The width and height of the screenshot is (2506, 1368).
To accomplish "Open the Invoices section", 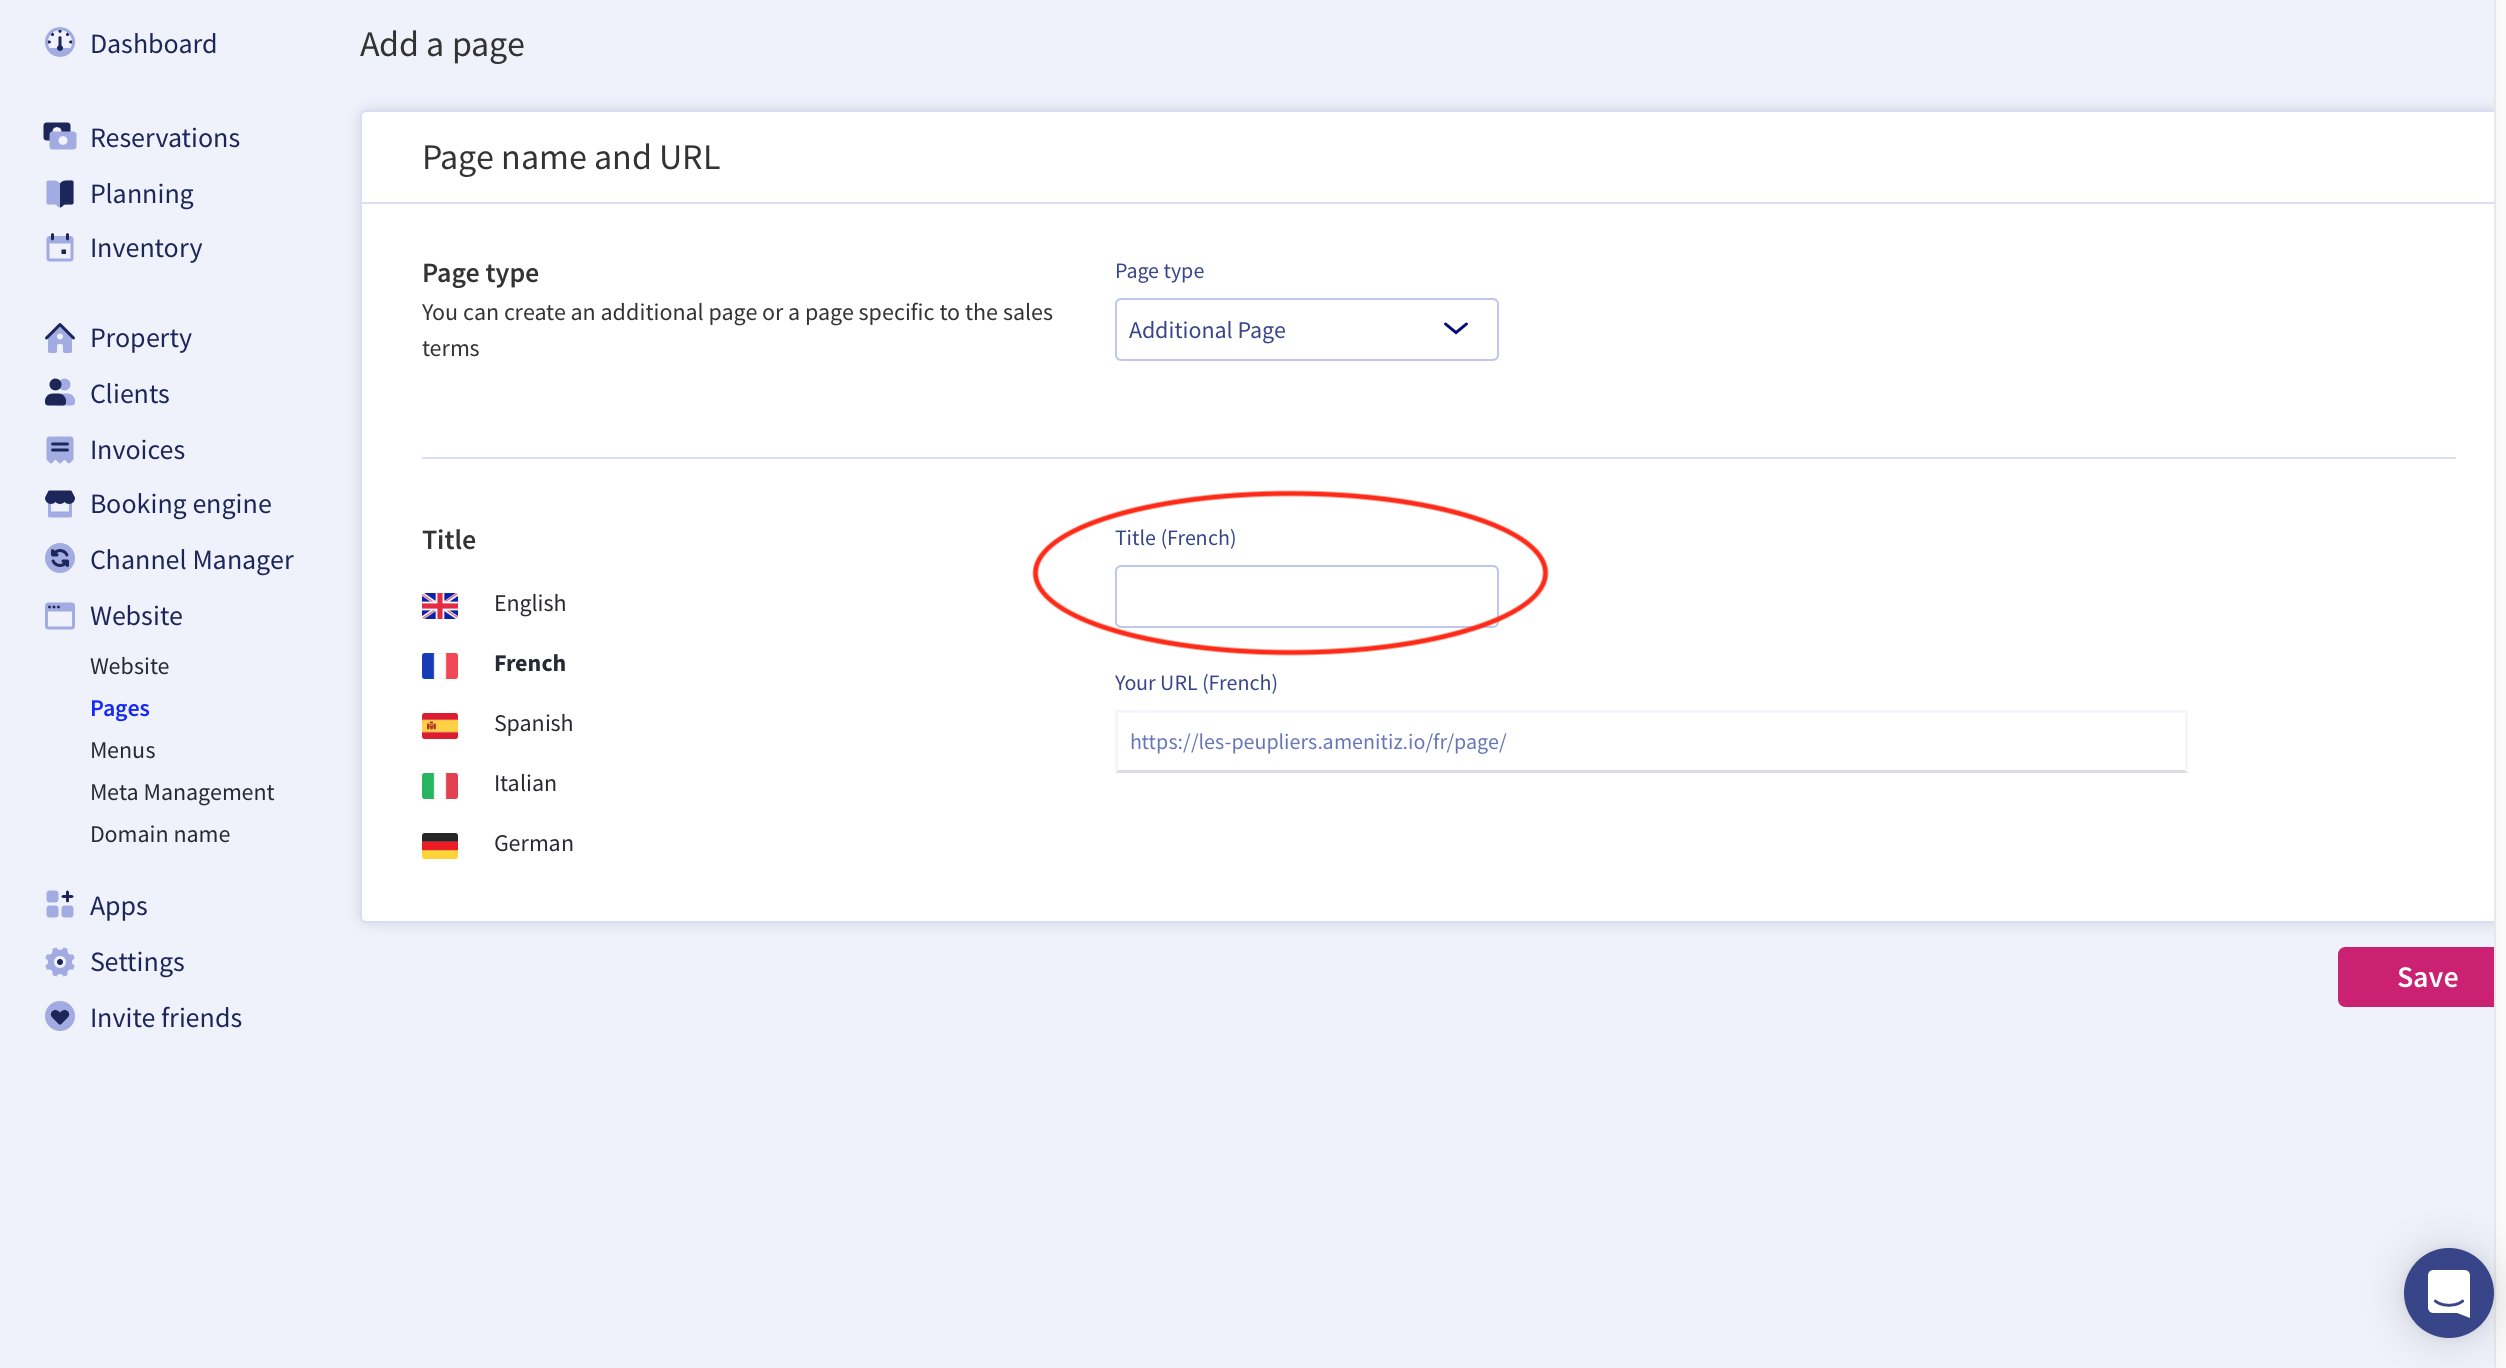I will coord(138,449).
